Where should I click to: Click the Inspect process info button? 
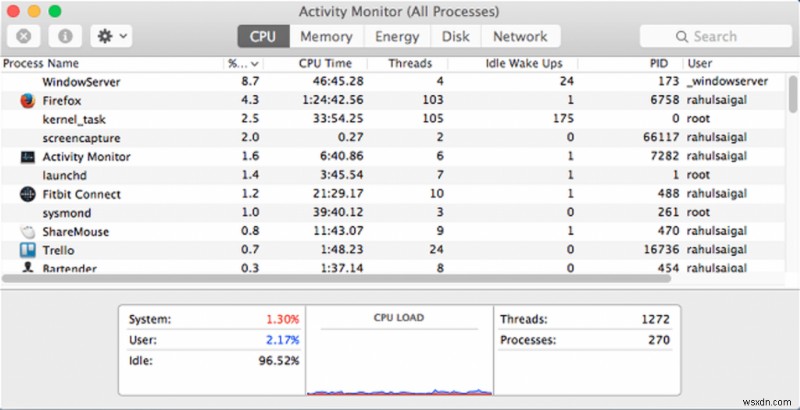click(x=65, y=36)
